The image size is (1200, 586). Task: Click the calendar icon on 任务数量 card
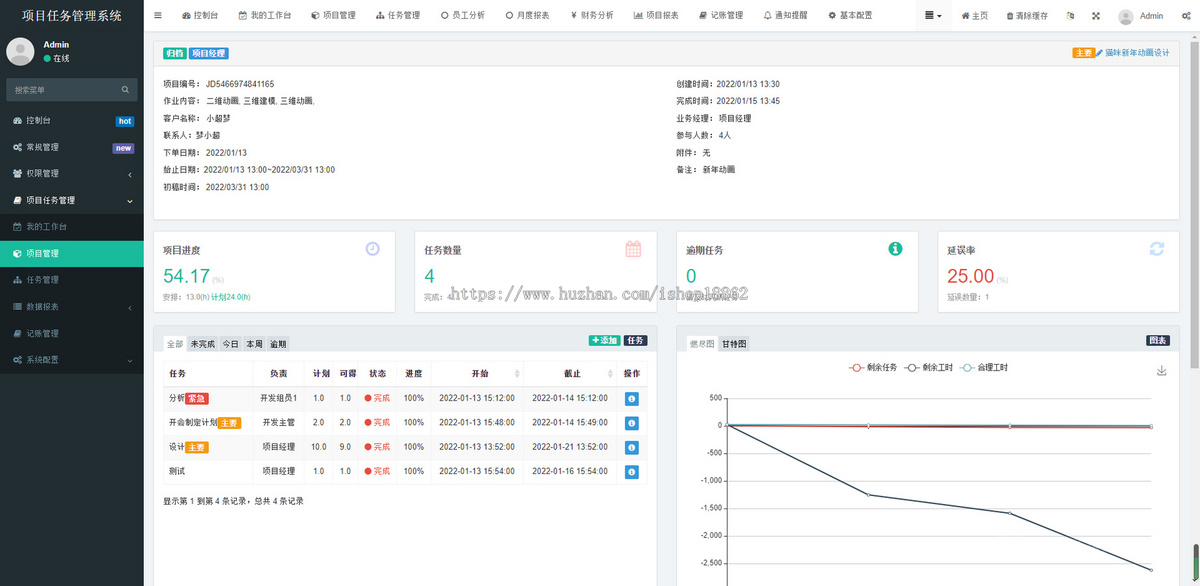tap(634, 249)
